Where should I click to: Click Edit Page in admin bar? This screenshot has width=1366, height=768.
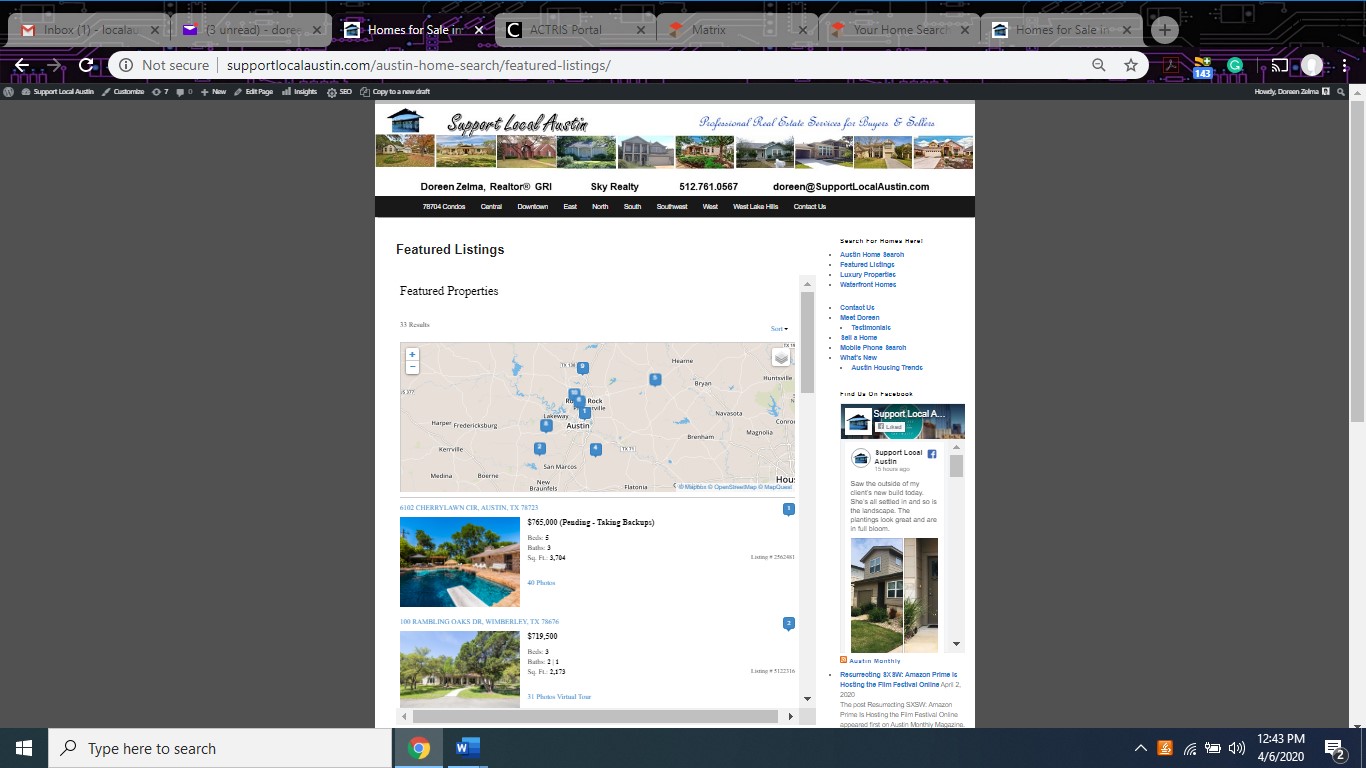pos(254,91)
